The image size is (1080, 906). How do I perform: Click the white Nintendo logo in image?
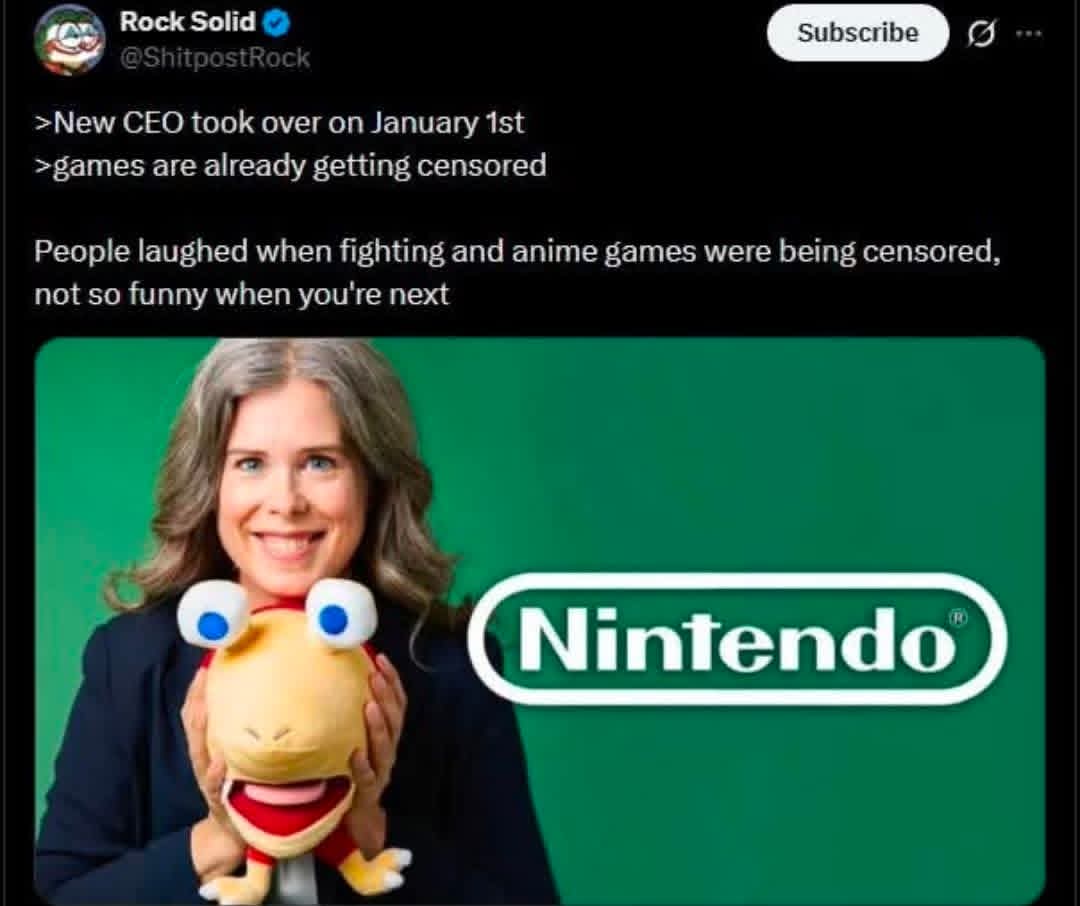point(738,639)
